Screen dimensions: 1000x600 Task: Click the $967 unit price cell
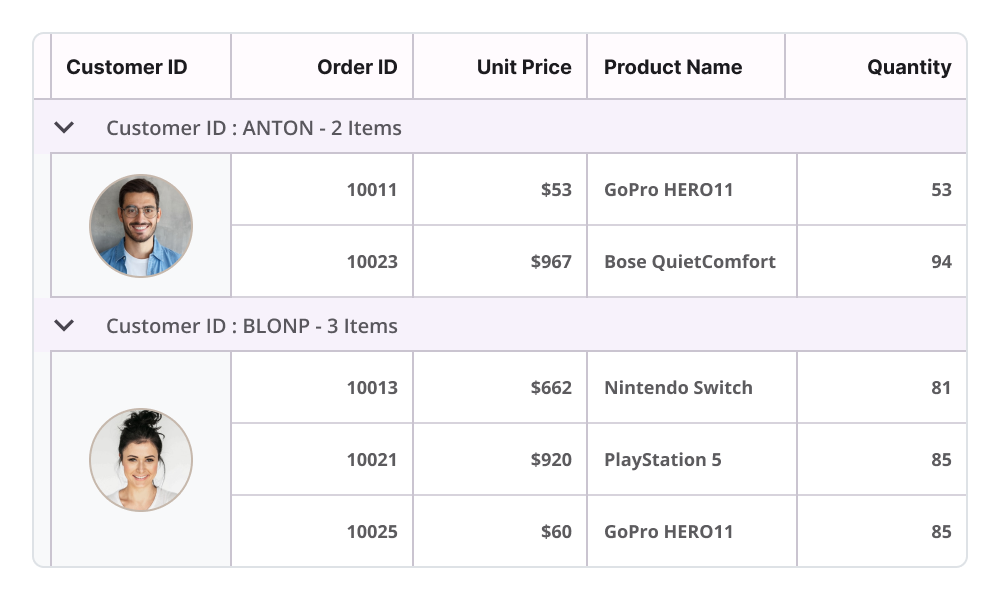(551, 262)
